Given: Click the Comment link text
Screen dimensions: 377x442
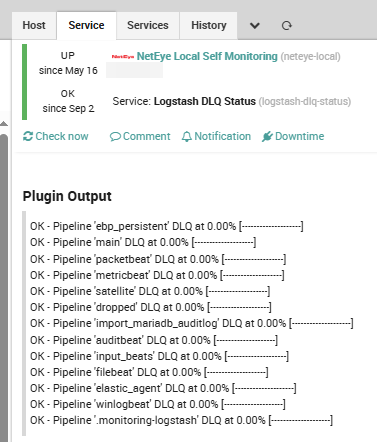Looking at the screenshot, I should click(147, 136).
